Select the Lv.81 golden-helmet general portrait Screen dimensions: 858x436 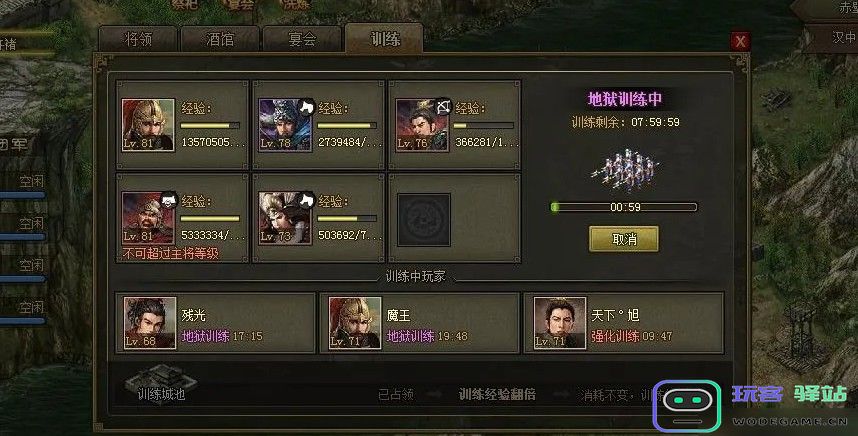[148, 125]
